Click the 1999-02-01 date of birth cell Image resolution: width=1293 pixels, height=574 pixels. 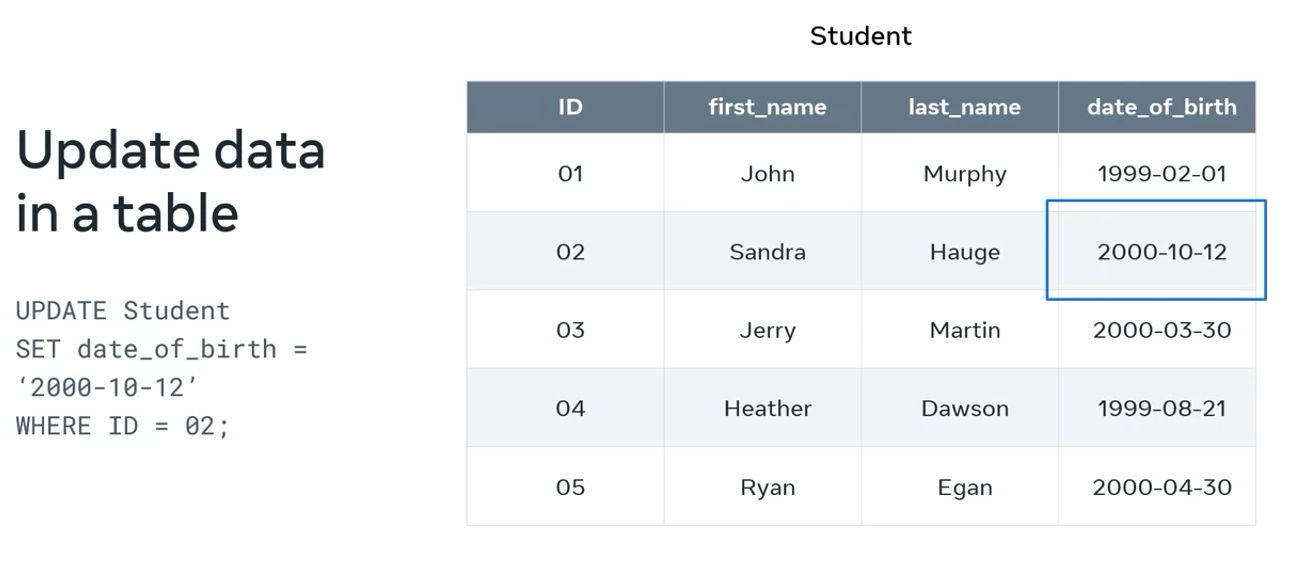pyautogui.click(x=1161, y=174)
